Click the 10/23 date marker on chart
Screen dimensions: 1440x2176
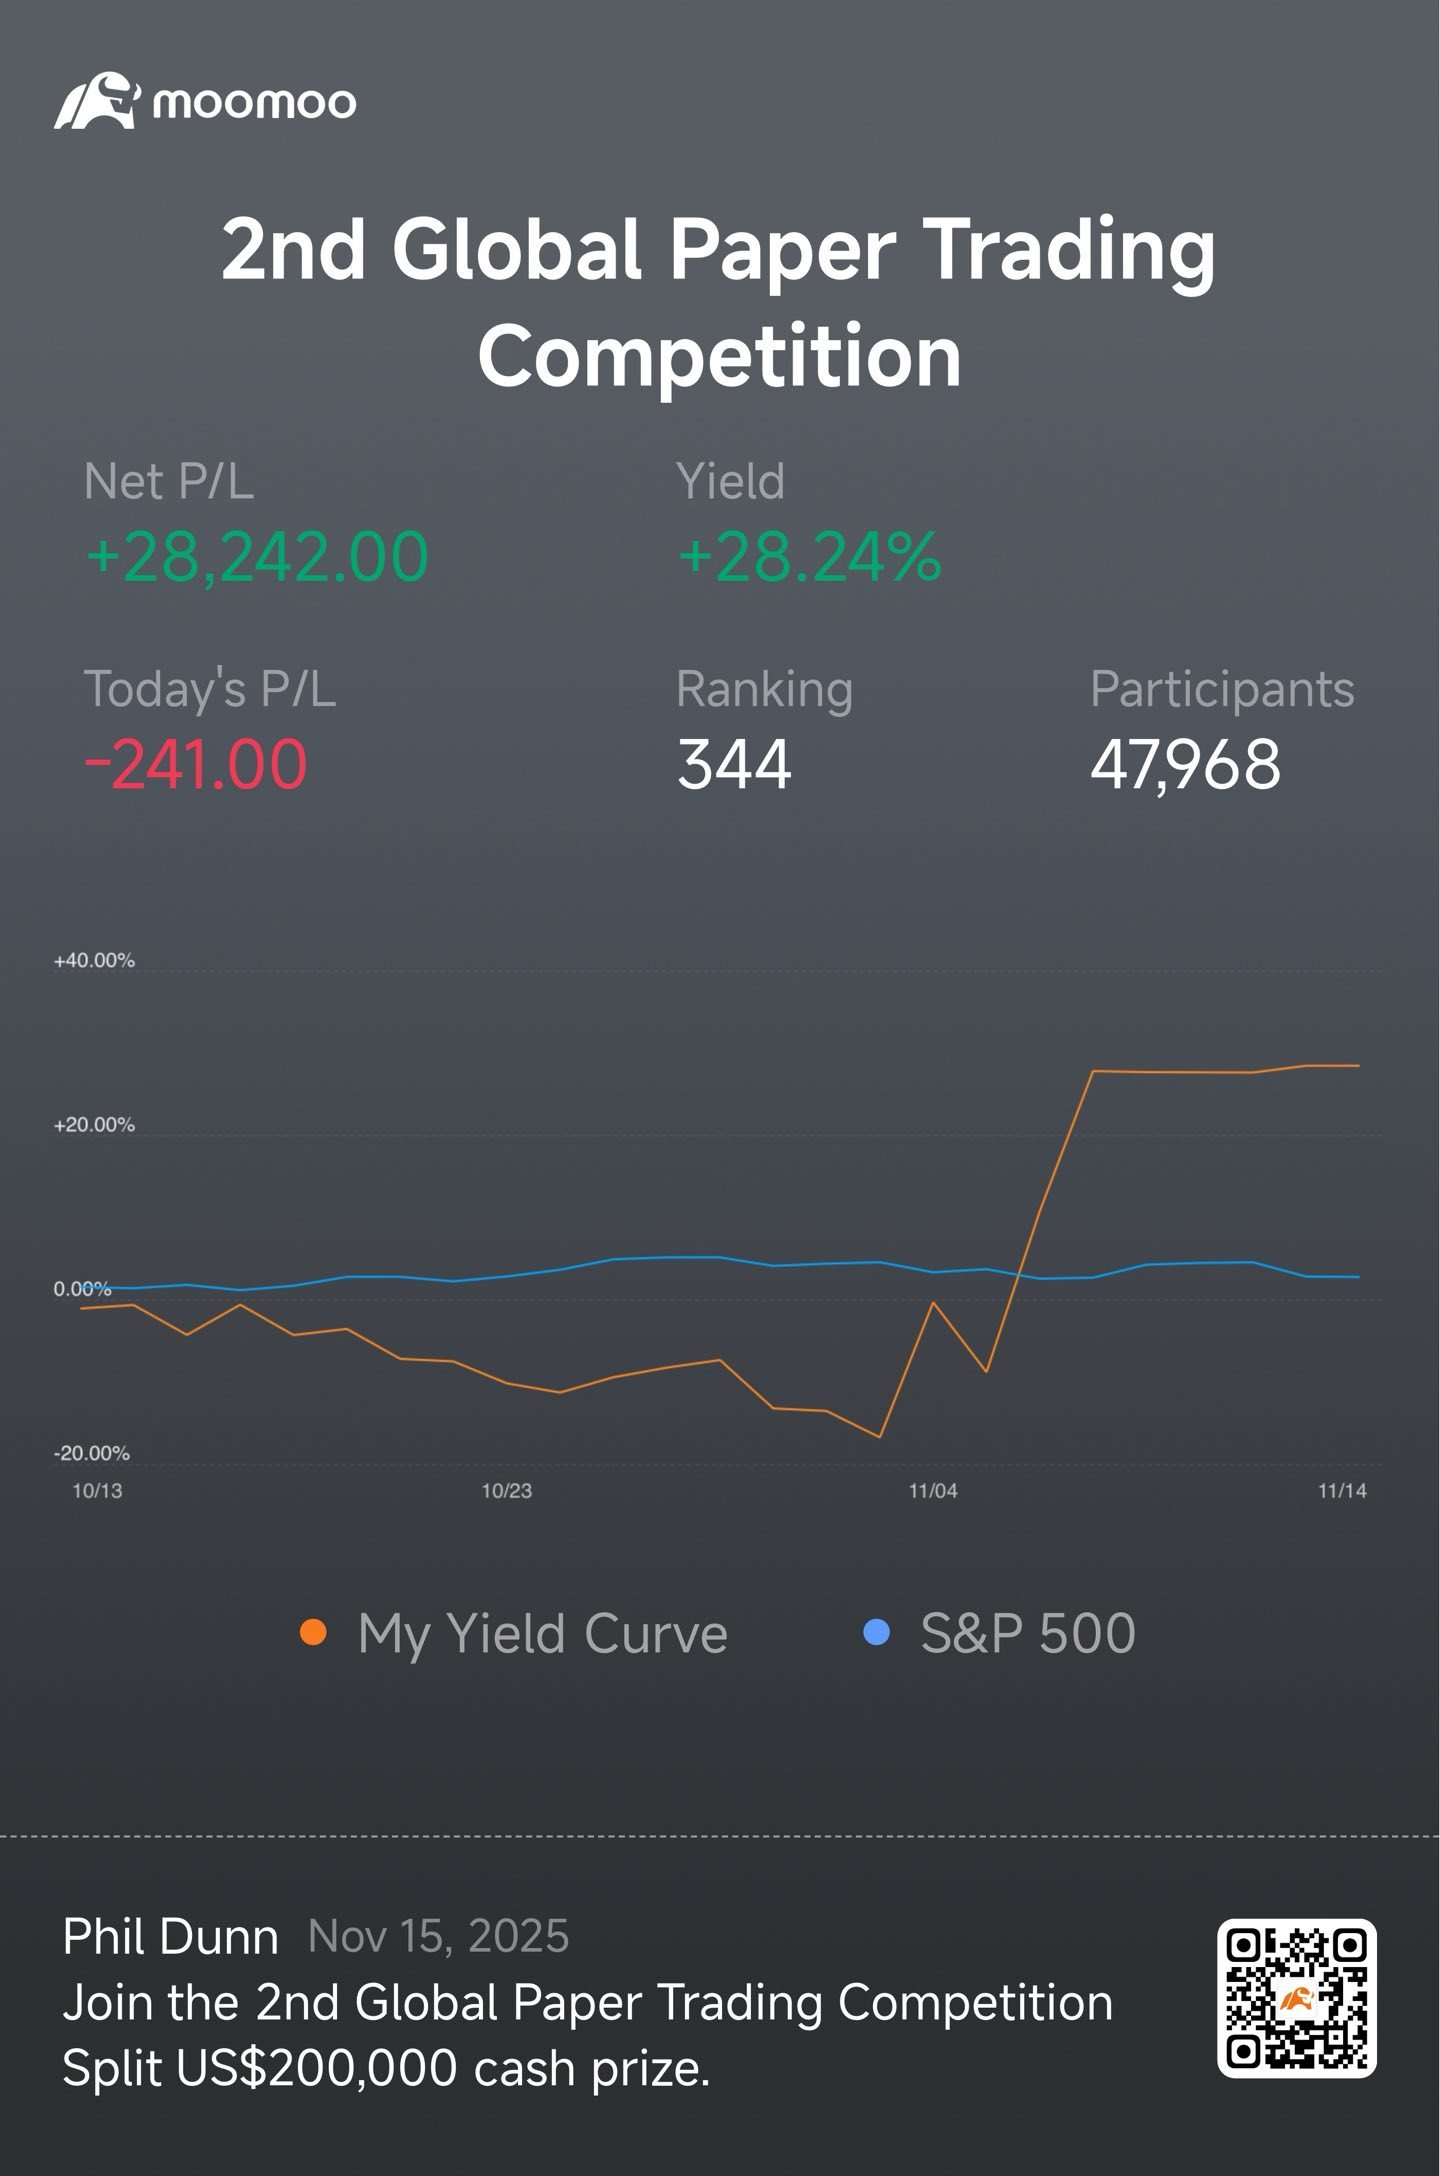(x=507, y=1491)
